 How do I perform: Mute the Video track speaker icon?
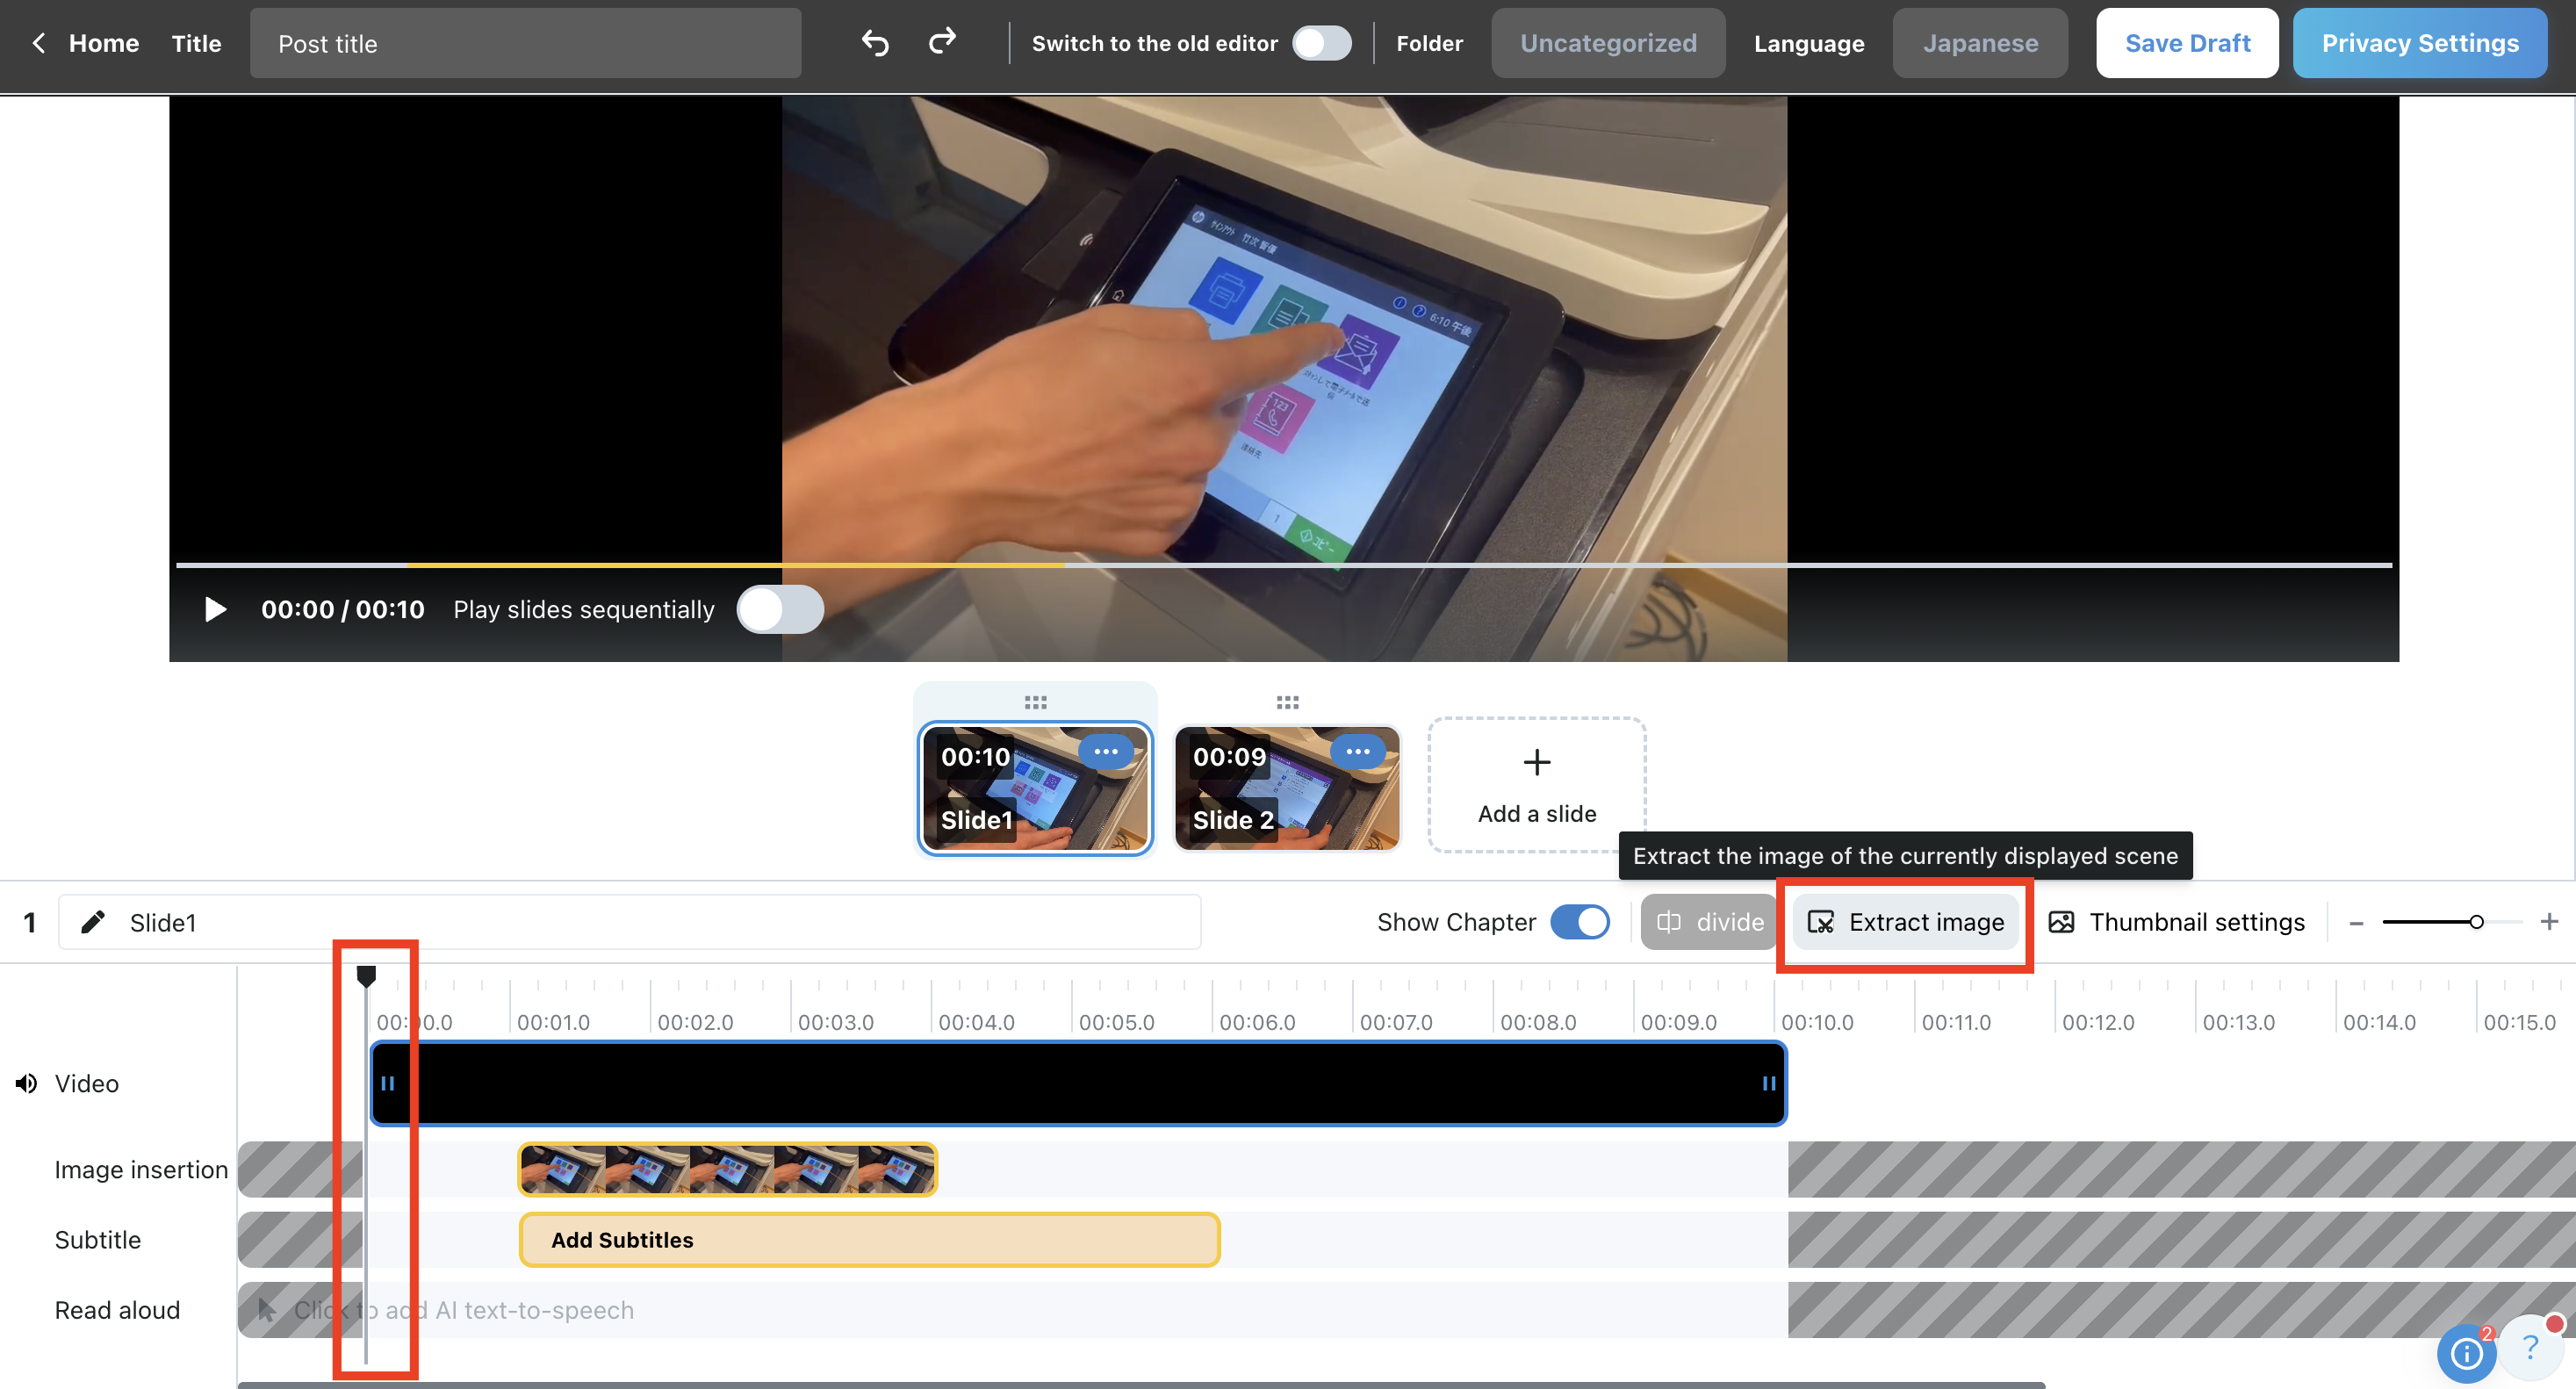click(x=27, y=1083)
